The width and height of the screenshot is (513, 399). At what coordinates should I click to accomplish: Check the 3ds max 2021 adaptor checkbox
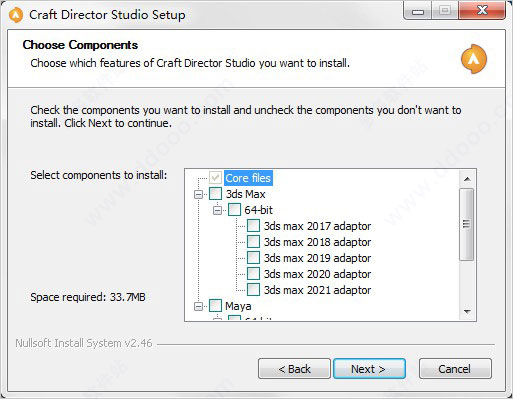coord(253,290)
